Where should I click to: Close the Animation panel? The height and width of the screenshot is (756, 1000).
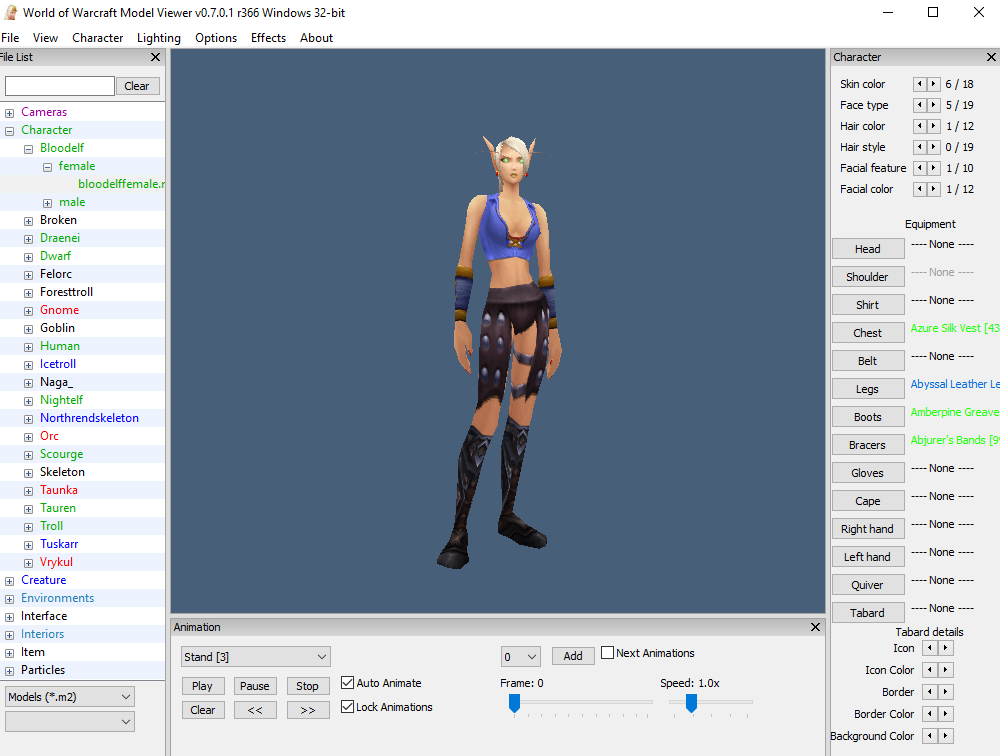(x=815, y=627)
